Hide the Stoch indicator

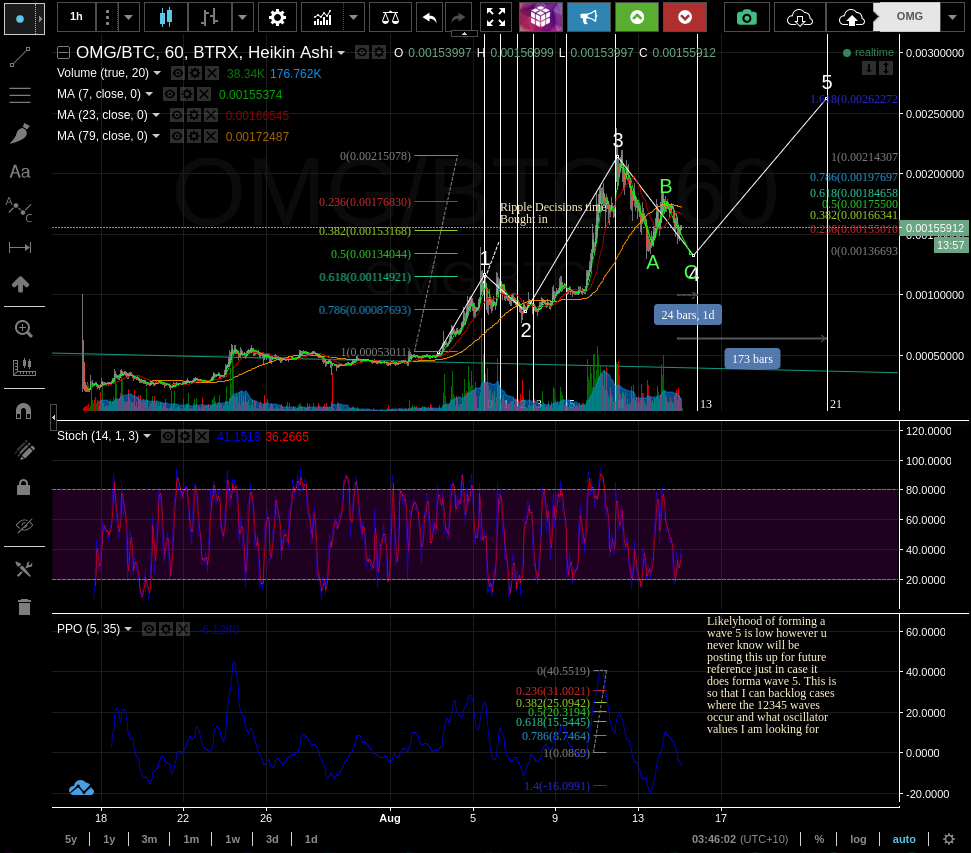(x=168, y=436)
